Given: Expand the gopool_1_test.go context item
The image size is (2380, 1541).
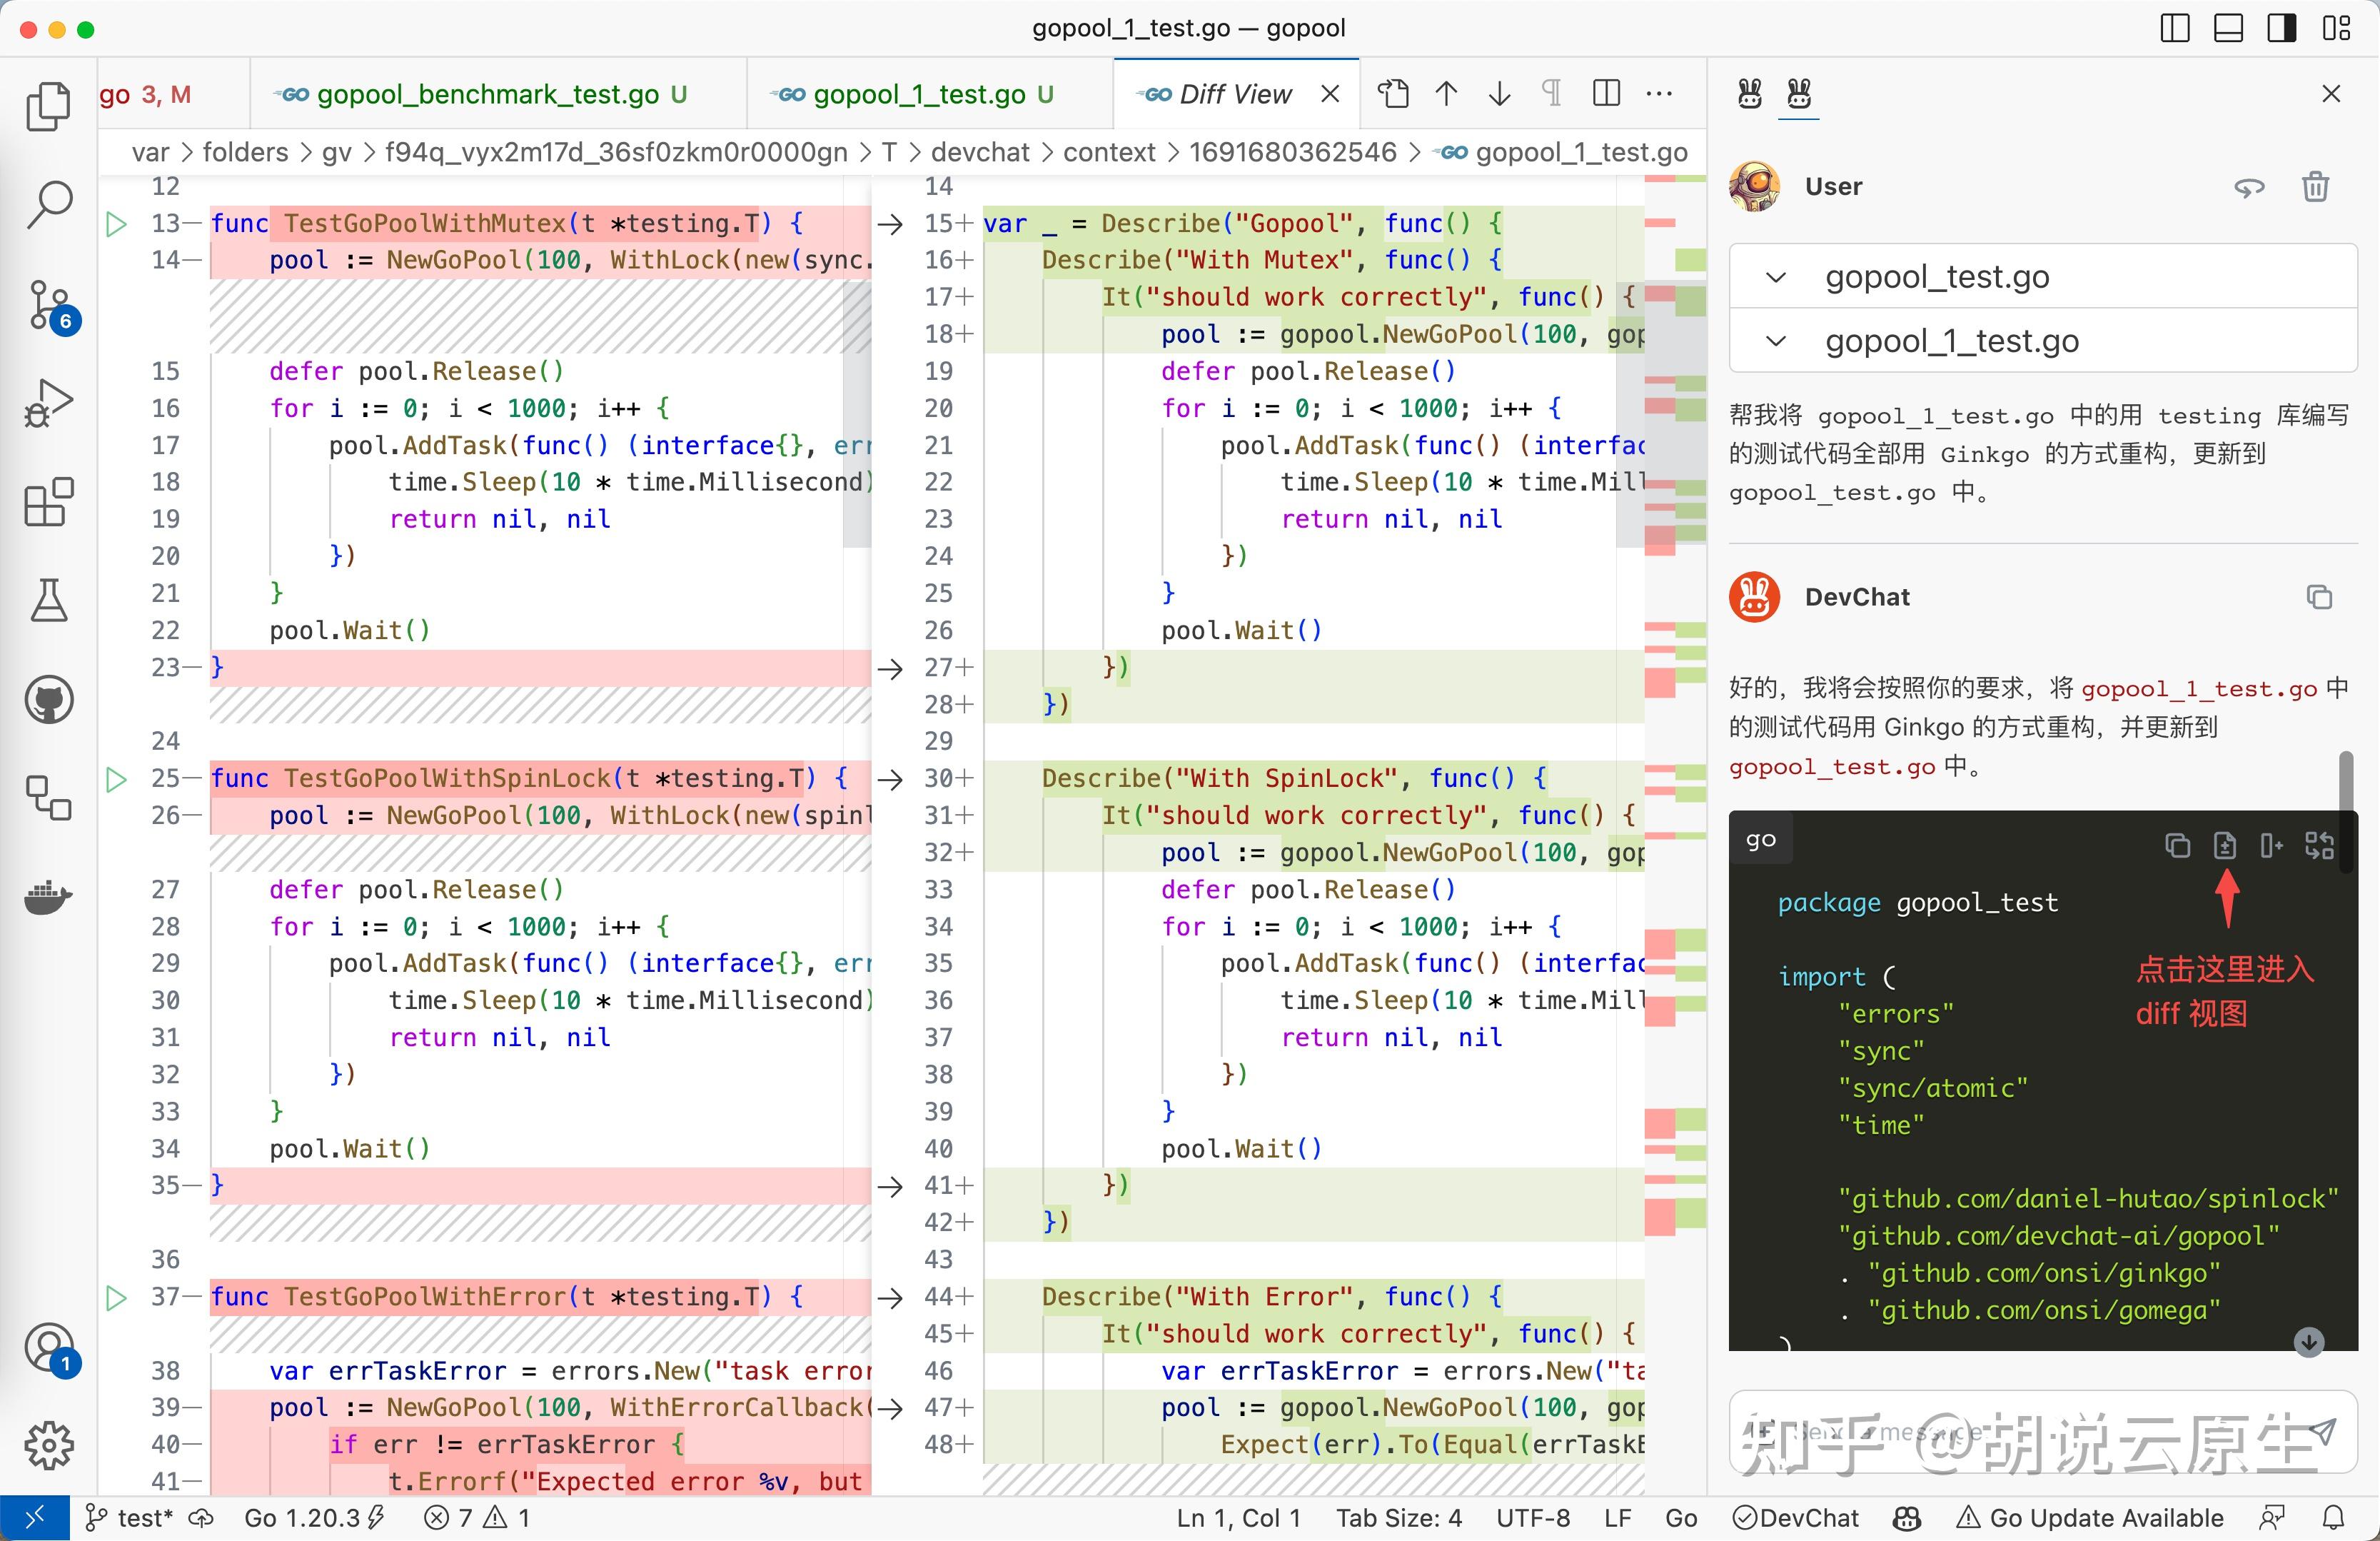Looking at the screenshot, I should point(1776,341).
